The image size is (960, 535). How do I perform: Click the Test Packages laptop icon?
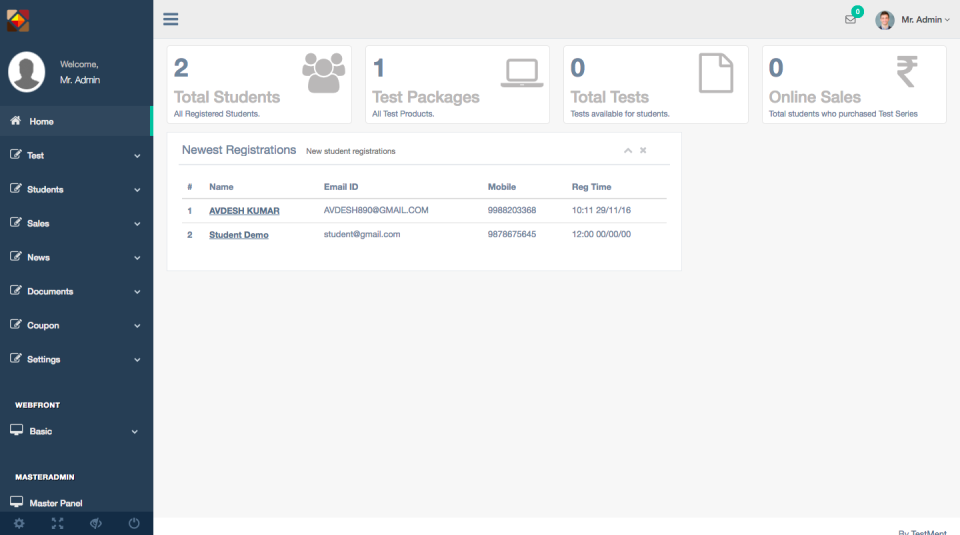[522, 73]
